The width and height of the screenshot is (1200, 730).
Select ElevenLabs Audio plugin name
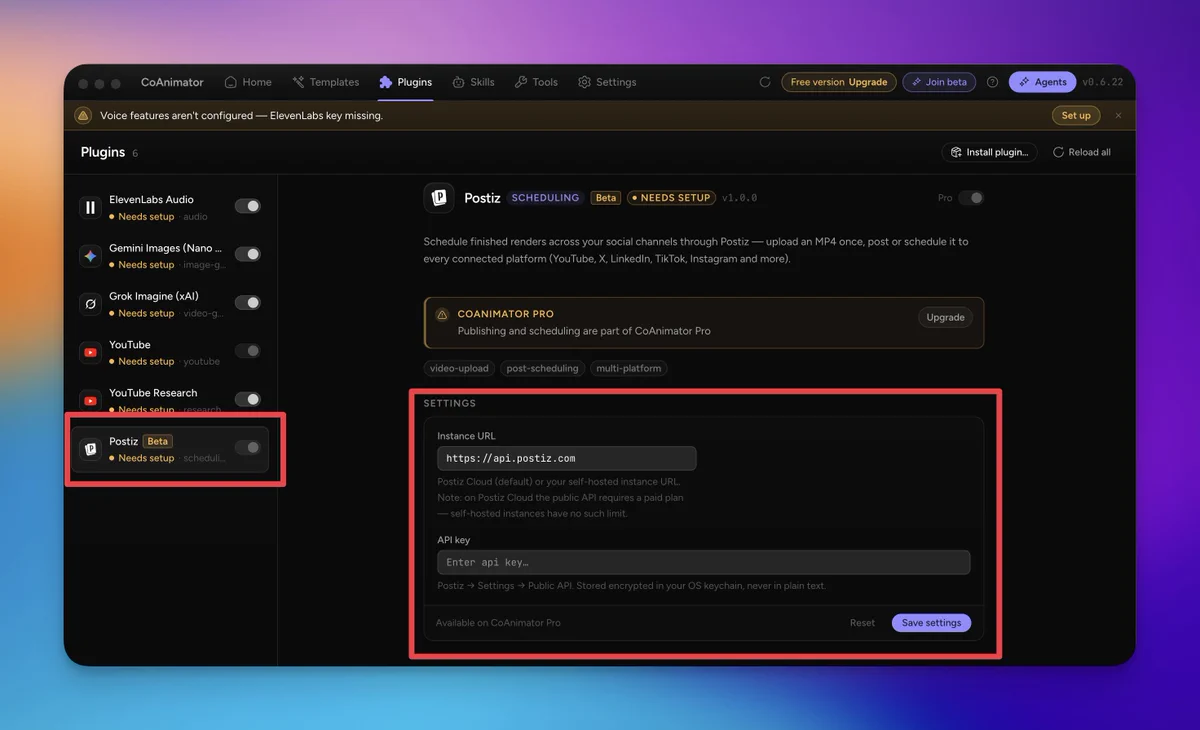coord(151,200)
